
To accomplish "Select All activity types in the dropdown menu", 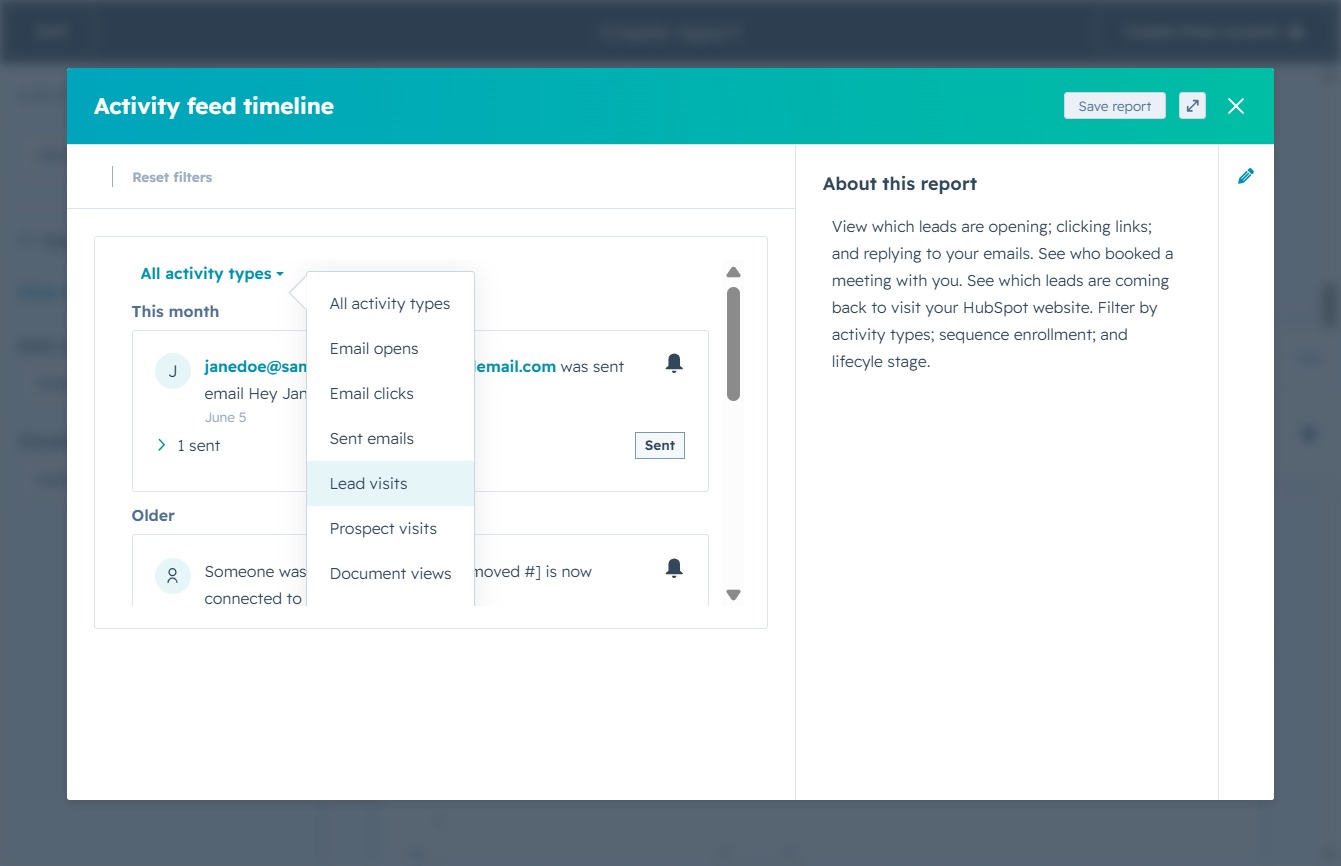I will [390, 304].
